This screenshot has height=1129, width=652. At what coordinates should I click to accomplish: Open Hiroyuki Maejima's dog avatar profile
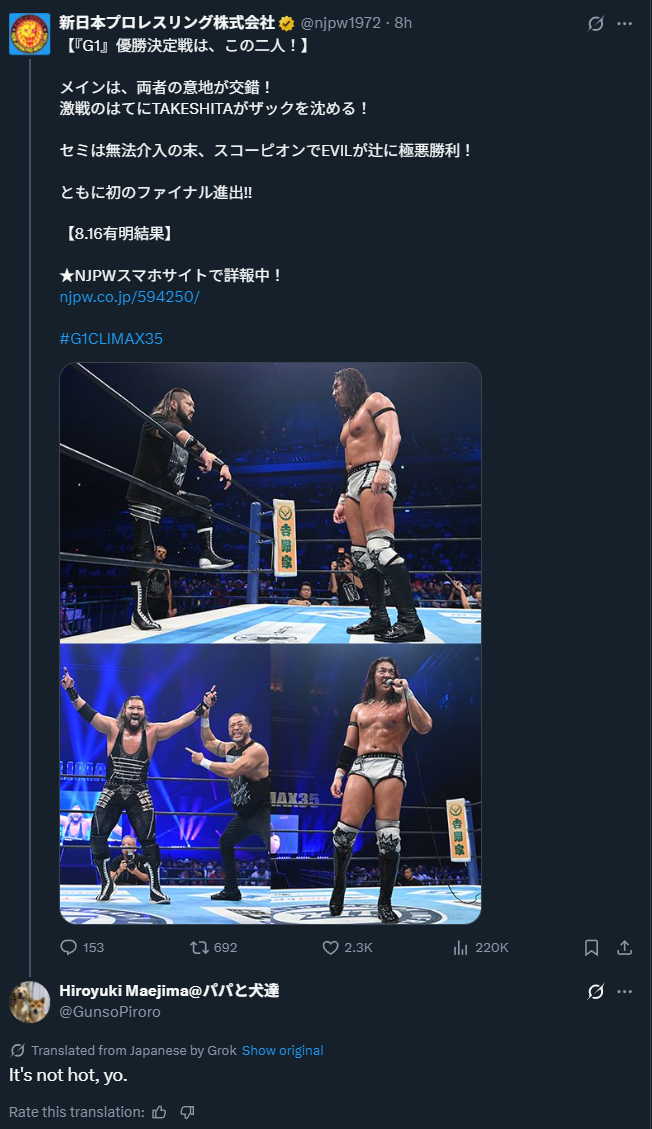tap(30, 1002)
